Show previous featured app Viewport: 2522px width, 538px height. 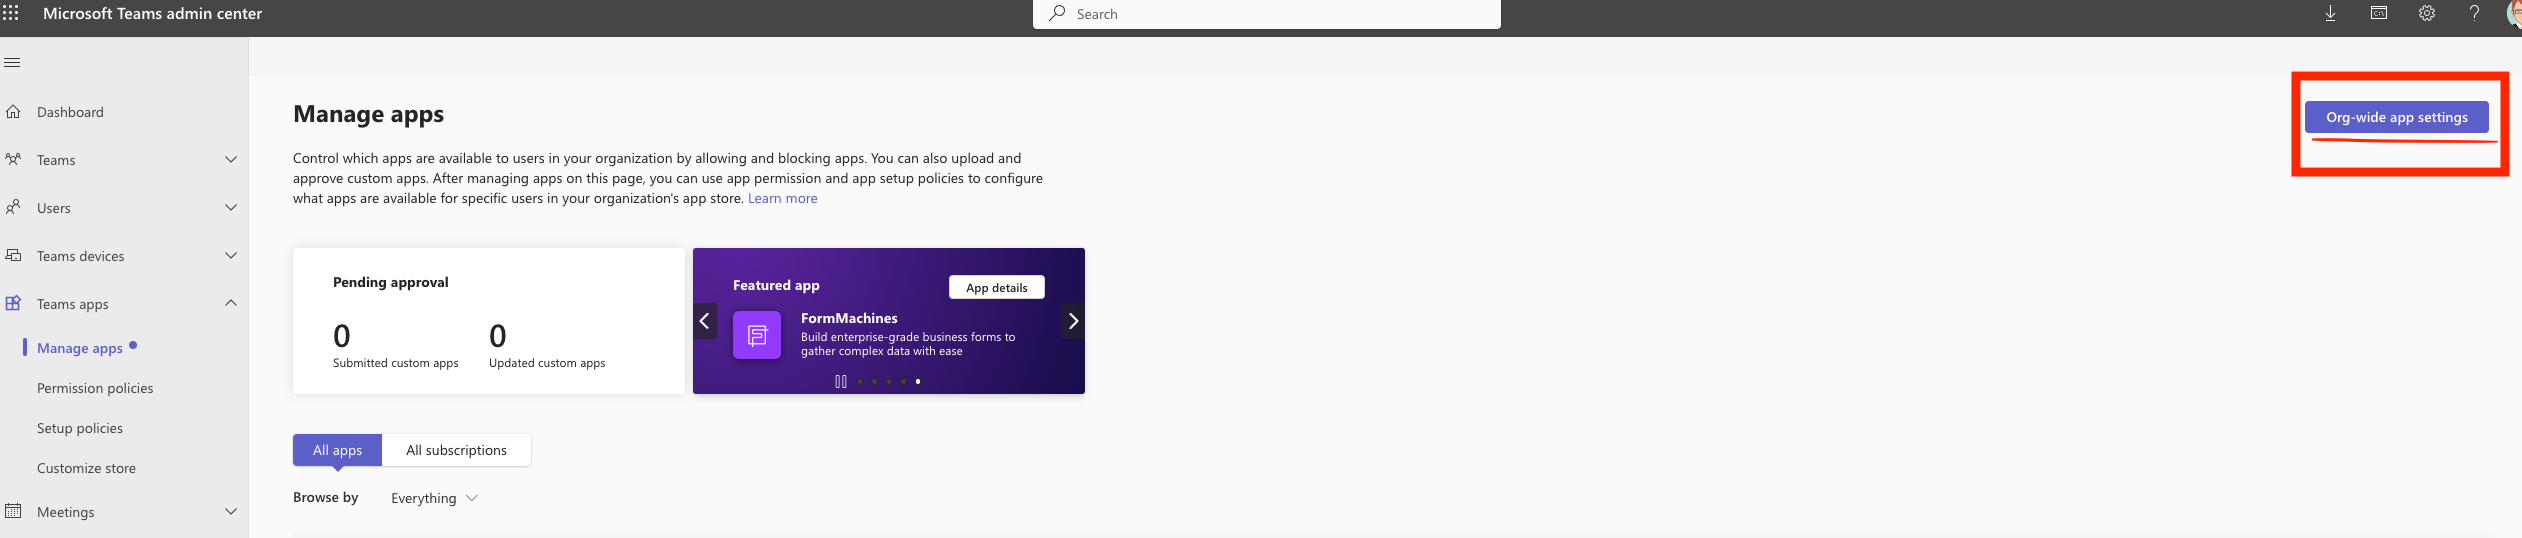pos(705,321)
